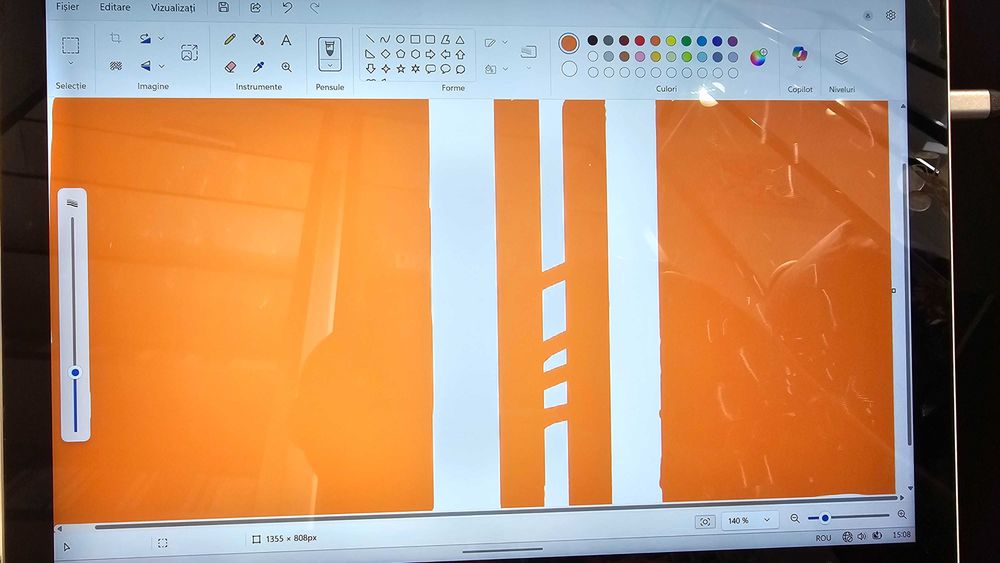Viewport: 1000px width, 563px height.
Task: Select the five-point Star shape
Action: tap(401, 69)
